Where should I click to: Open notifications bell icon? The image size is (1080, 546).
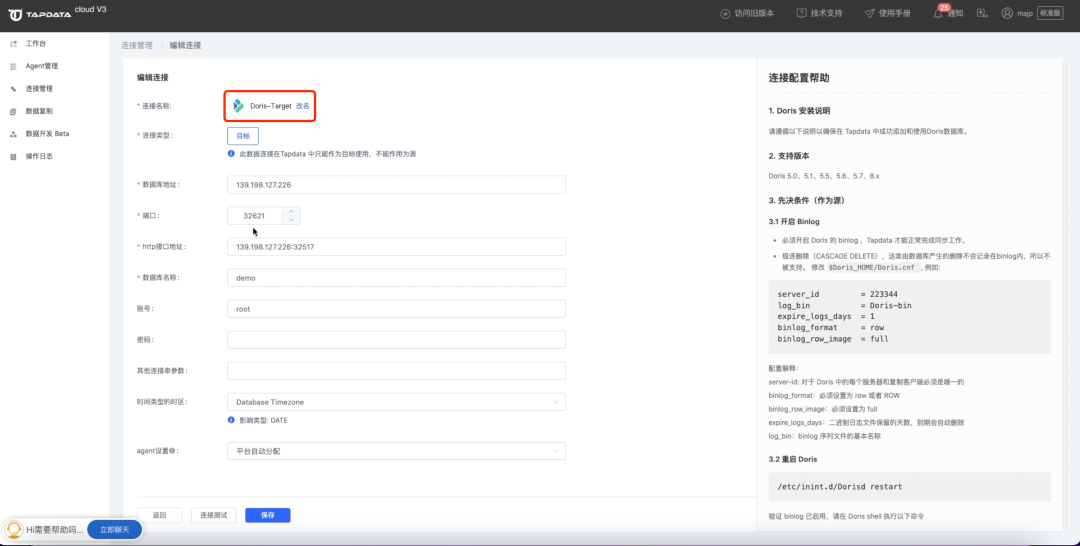click(938, 13)
